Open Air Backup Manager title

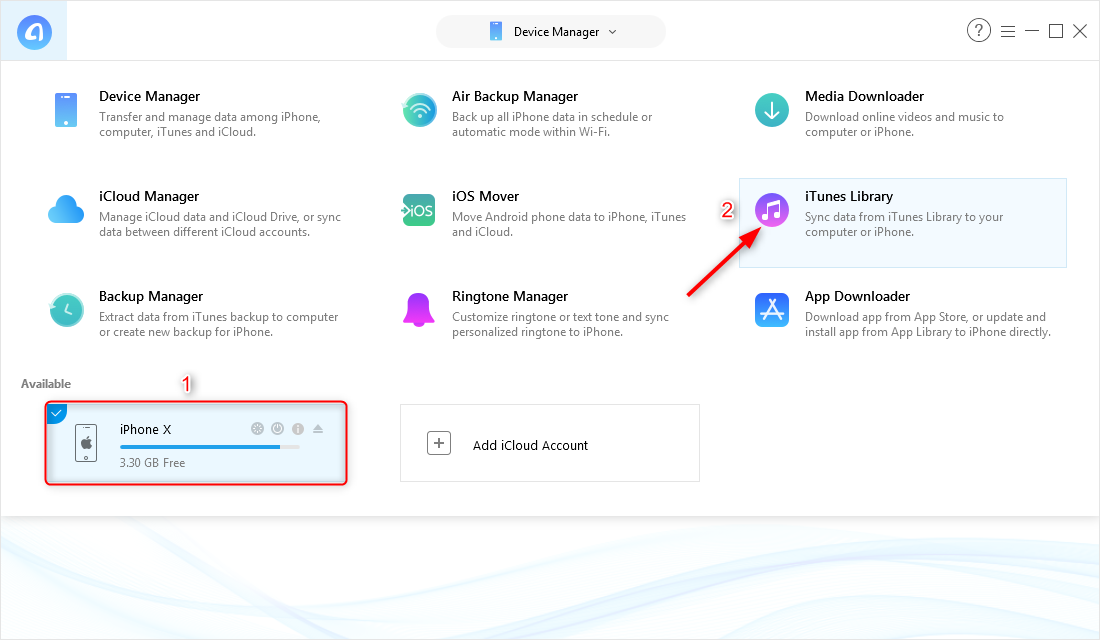coord(515,96)
